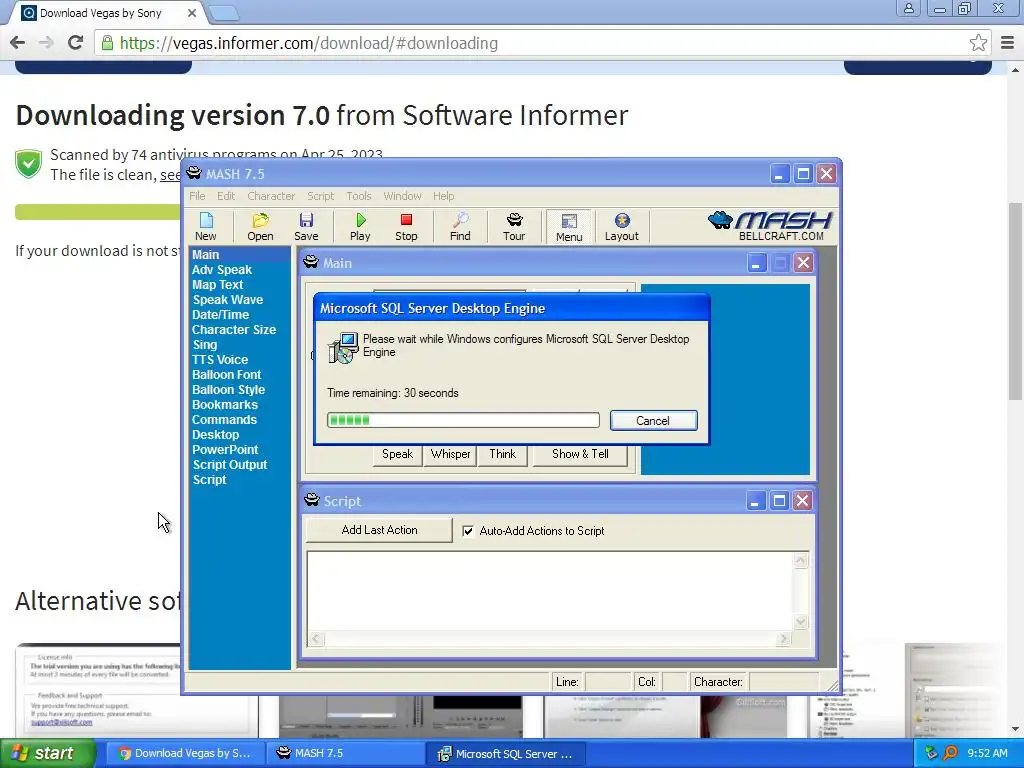Minimize the Script sub-window
This screenshot has width=1024, height=768.
click(x=755, y=501)
